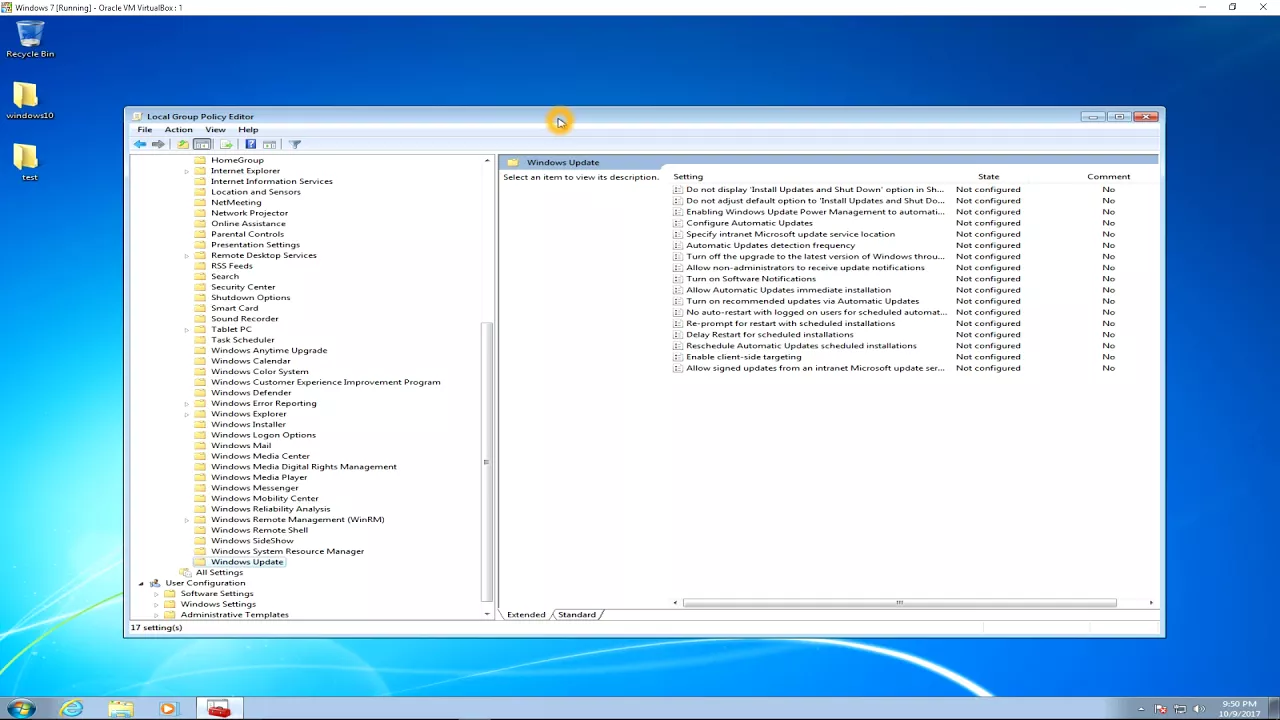
Task: Select Delay Restart for scheduled installations
Action: pos(769,335)
